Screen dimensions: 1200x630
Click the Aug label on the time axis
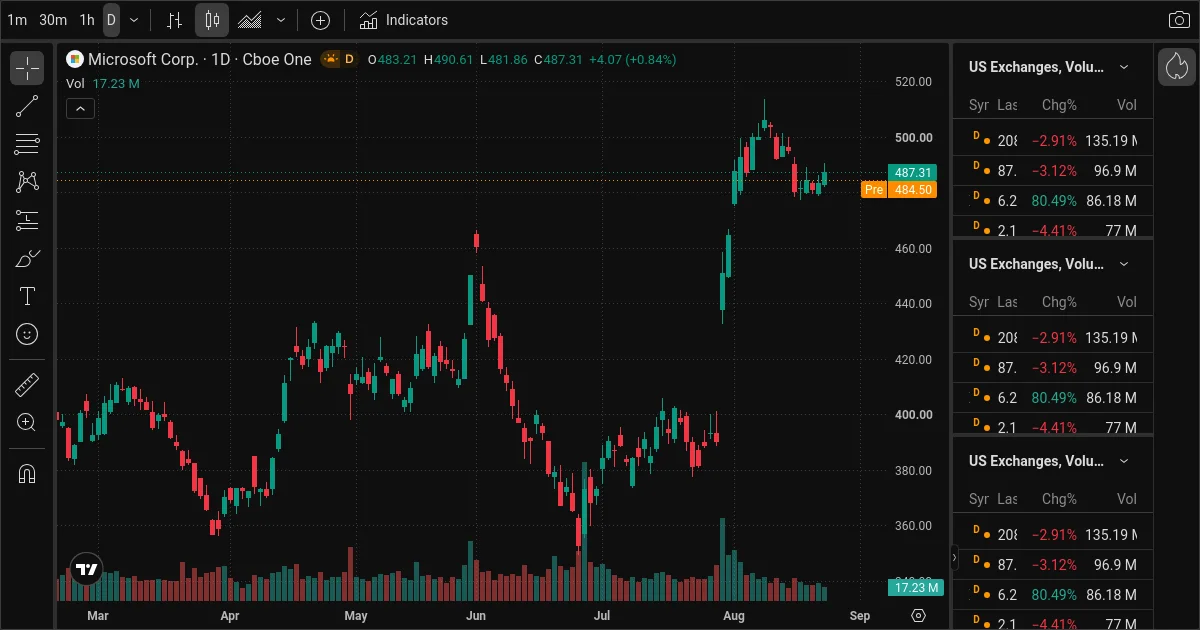click(x=734, y=616)
